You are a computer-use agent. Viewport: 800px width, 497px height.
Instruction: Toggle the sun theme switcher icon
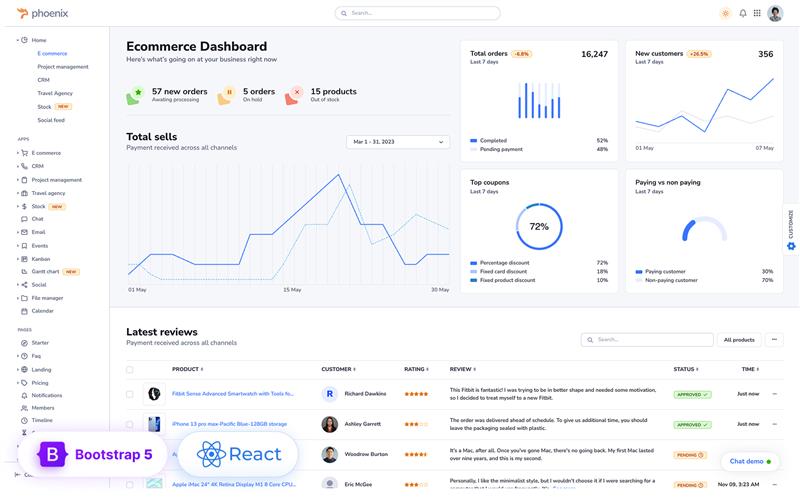pos(725,13)
